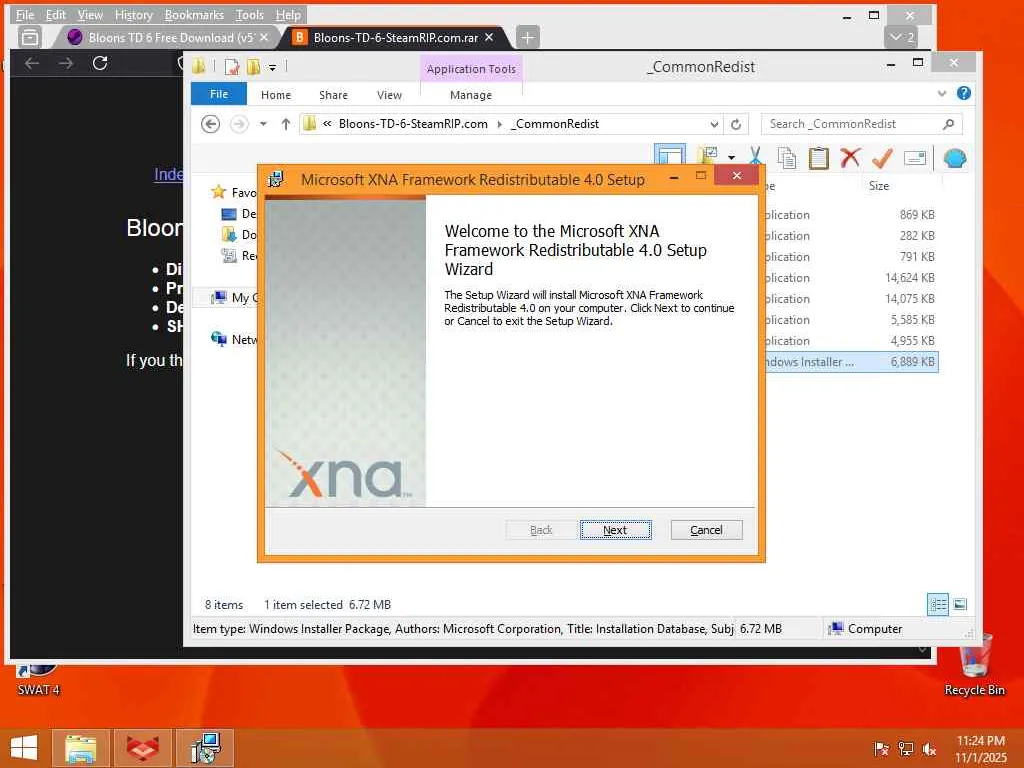The height and width of the screenshot is (768, 1024).
Task: Open Firefox Tools menu
Action: 249,14
